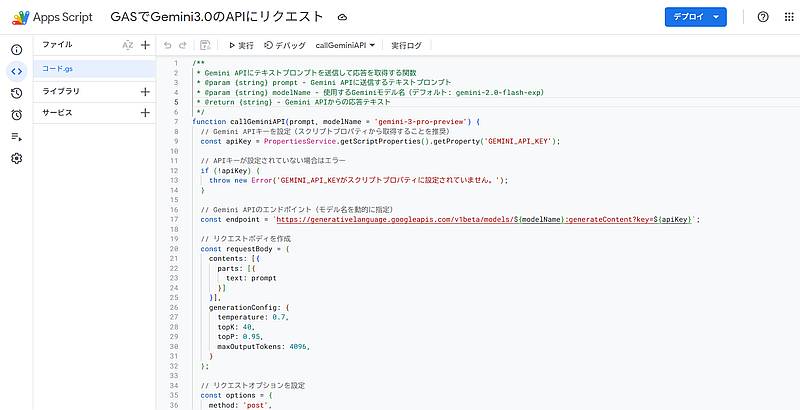Click on 'GEMINI_API_KEY' in getProperty call
Viewport: 800px width, 410px height.
[x=519, y=141]
